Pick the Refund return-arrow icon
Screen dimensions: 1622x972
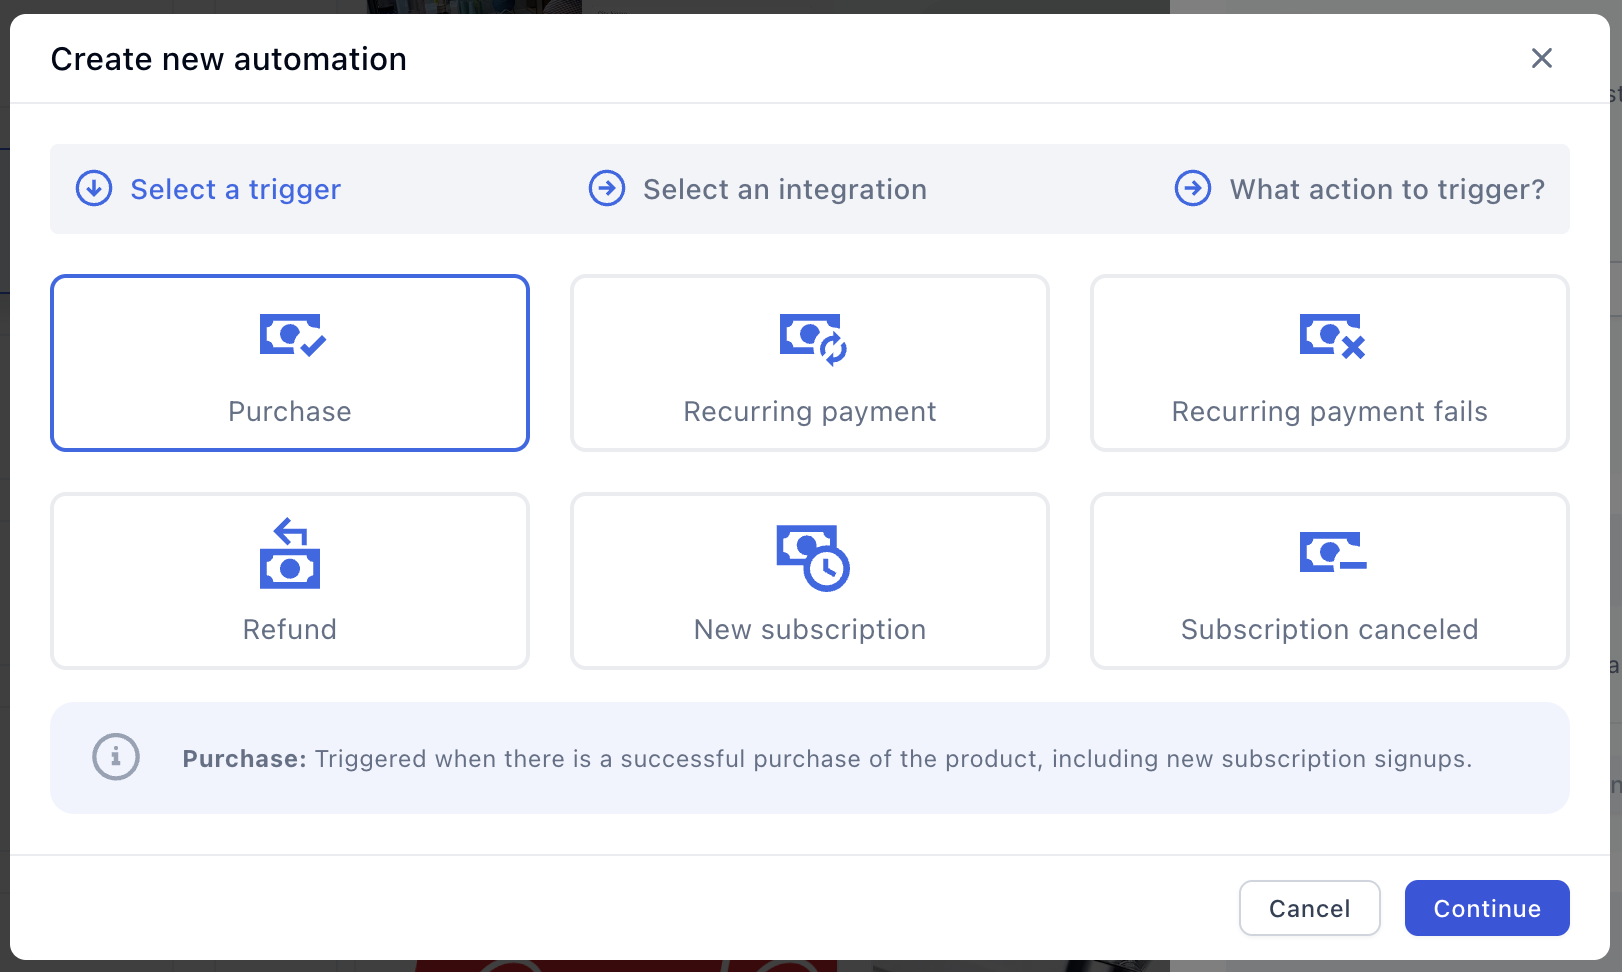click(290, 553)
